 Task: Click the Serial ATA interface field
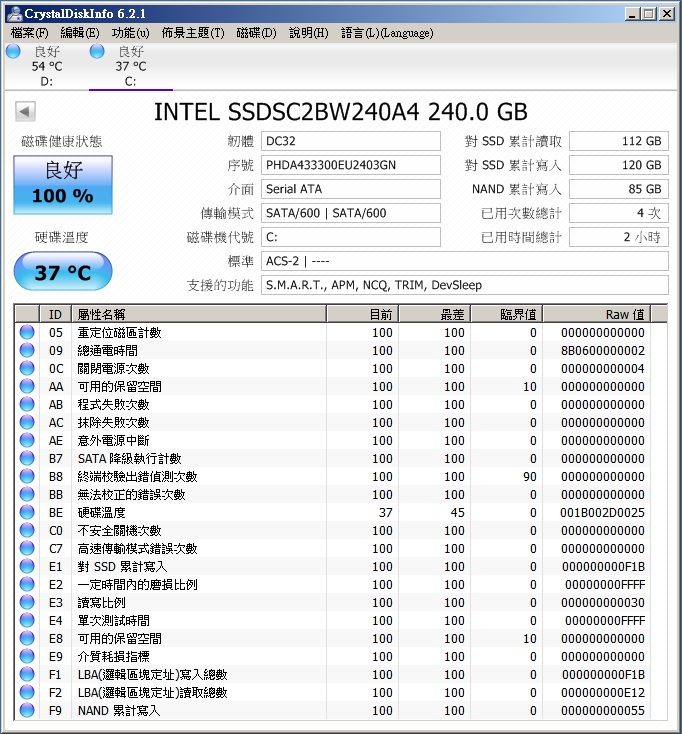(x=351, y=189)
